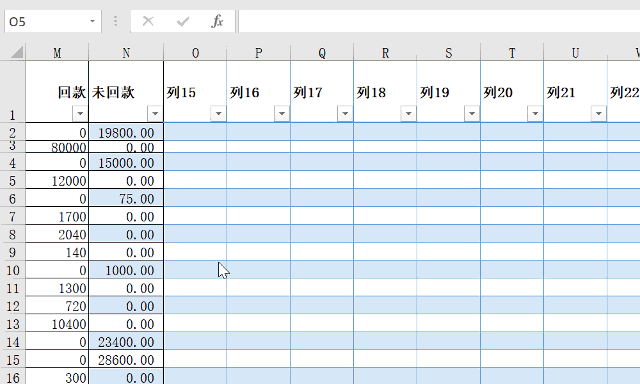Select row 5 header
The height and width of the screenshot is (384, 640).
[x=13, y=180]
